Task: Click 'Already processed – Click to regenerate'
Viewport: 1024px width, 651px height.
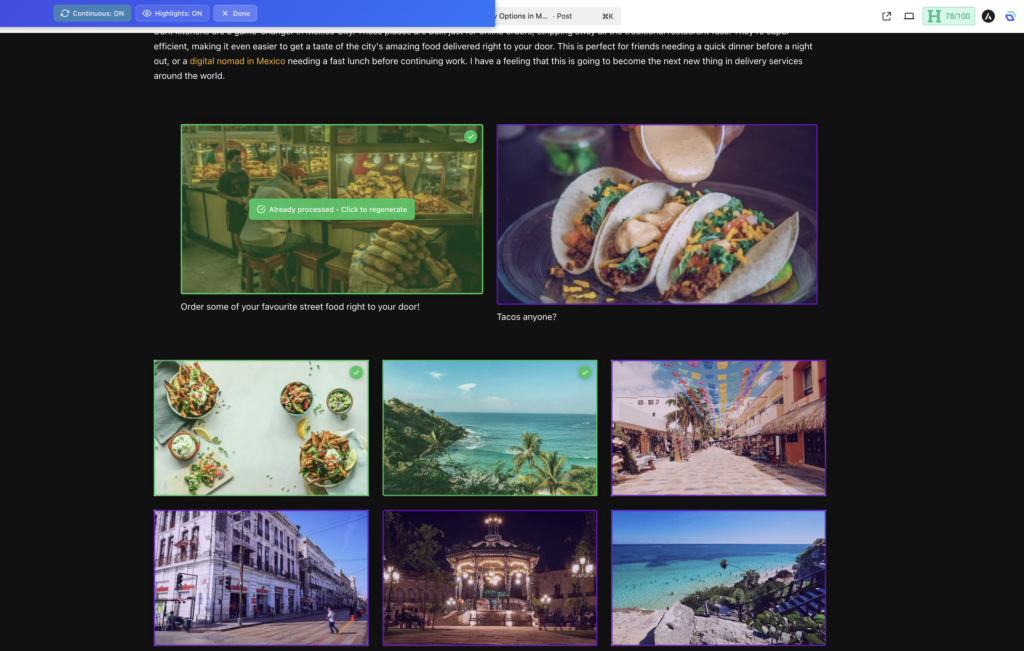Action: click(332, 209)
